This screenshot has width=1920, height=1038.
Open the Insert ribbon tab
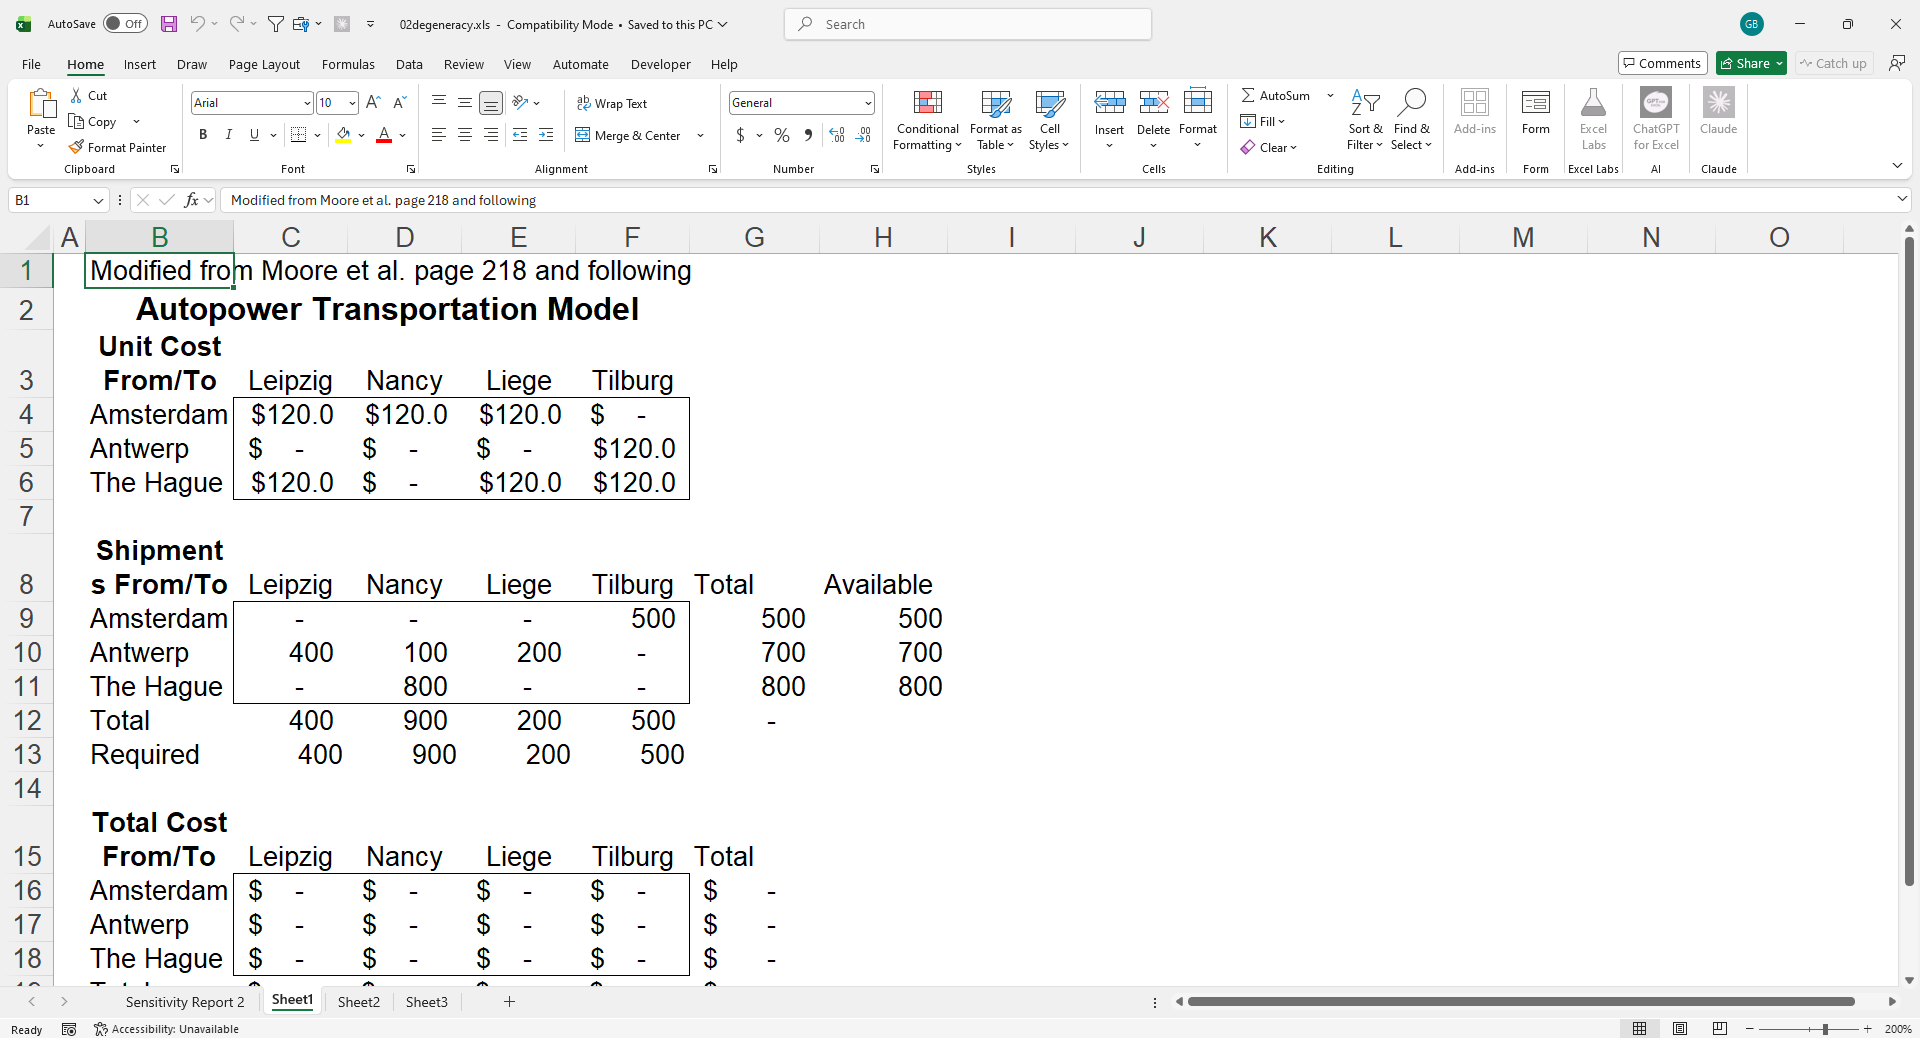140,64
